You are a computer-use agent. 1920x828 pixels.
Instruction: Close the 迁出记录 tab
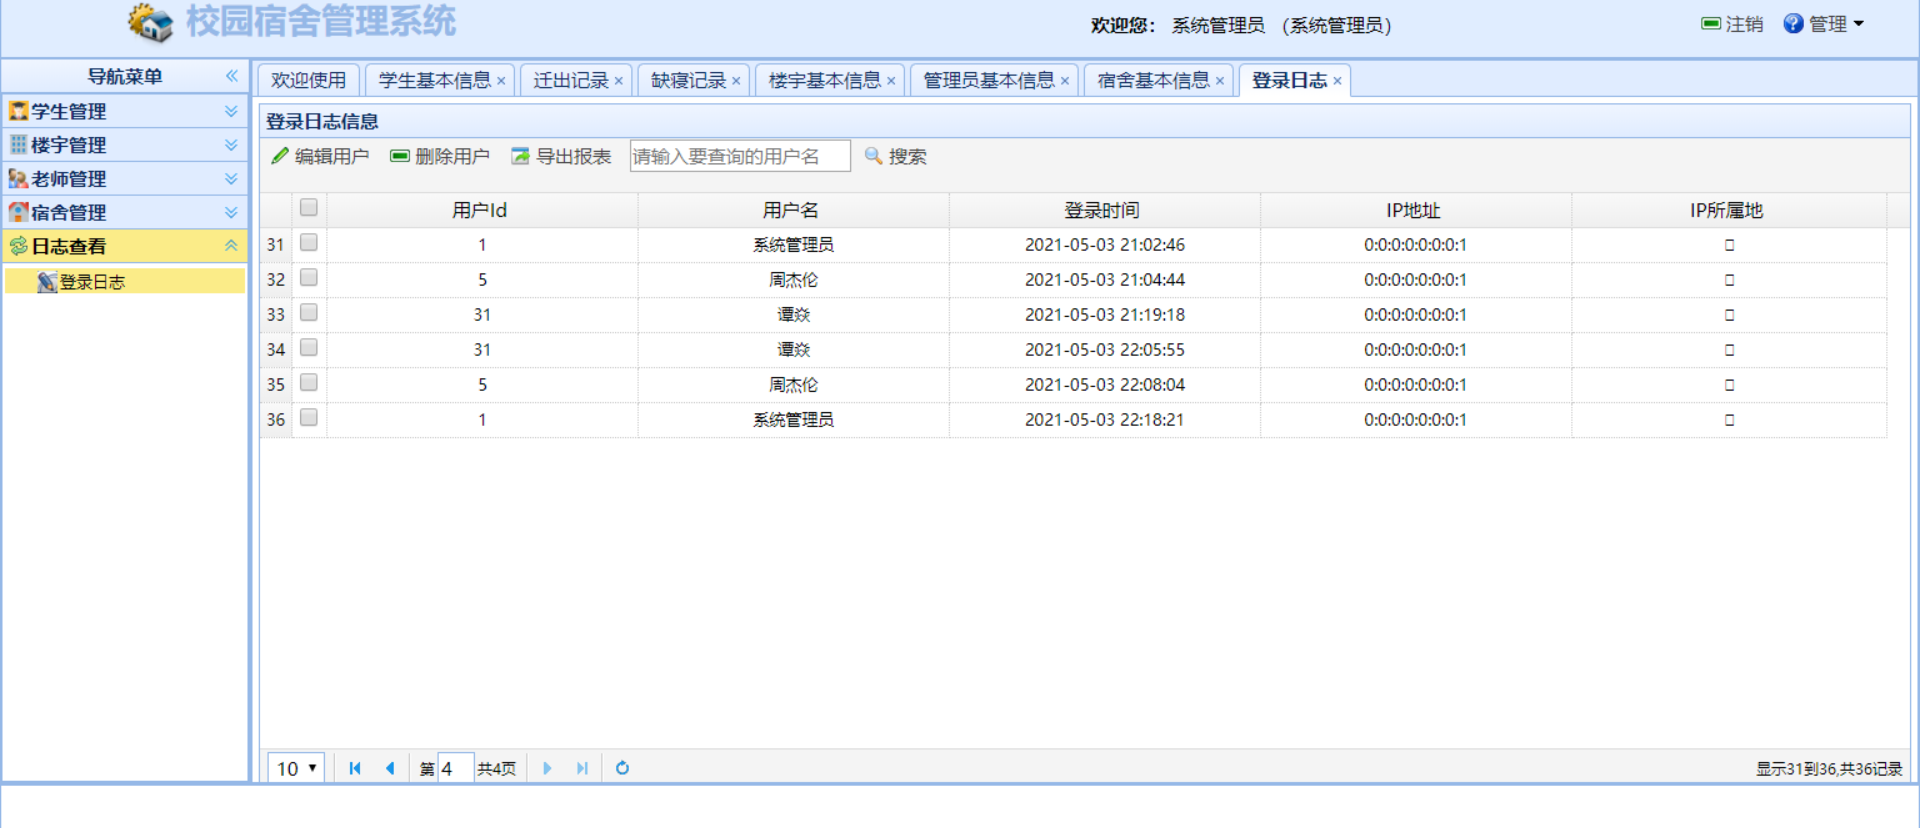(619, 81)
